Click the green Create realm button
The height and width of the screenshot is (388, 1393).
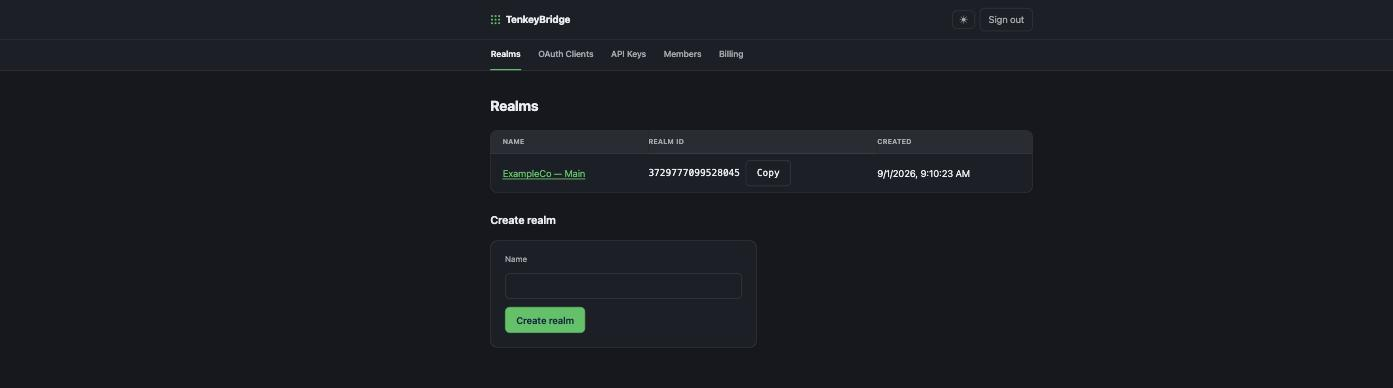[545, 321]
